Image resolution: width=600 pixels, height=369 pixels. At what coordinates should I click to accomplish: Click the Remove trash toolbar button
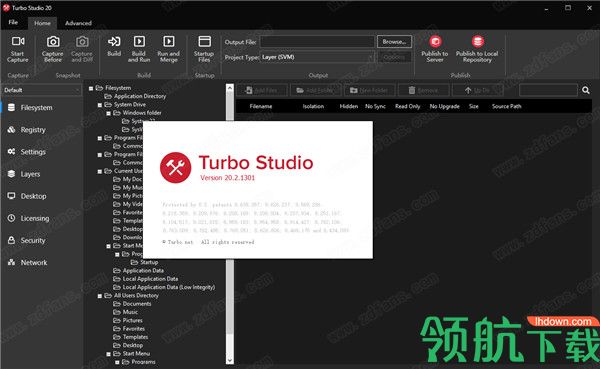pos(424,90)
